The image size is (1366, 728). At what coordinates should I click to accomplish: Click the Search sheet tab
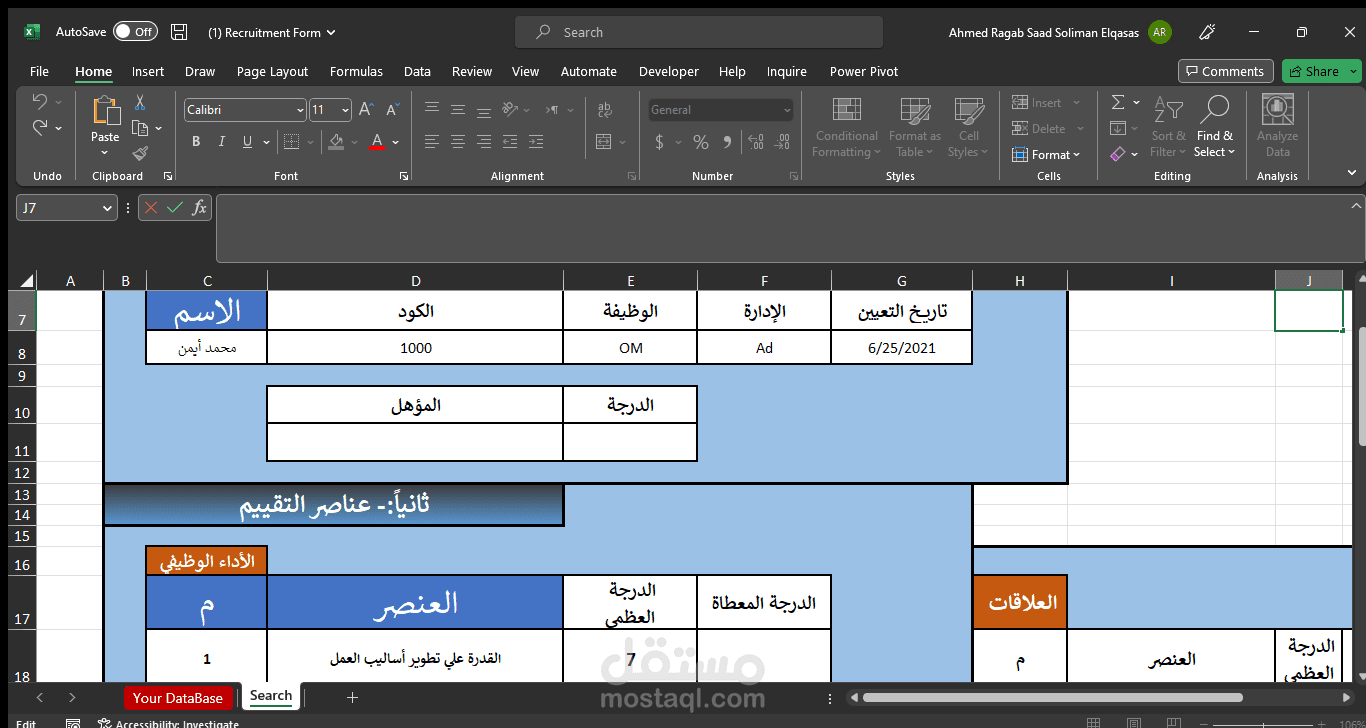pyautogui.click(x=271, y=696)
